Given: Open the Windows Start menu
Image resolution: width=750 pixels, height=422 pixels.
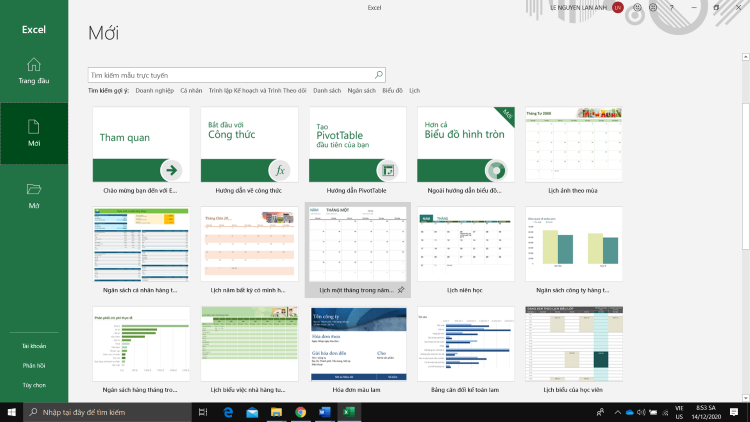Looking at the screenshot, I should click(x=11, y=412).
